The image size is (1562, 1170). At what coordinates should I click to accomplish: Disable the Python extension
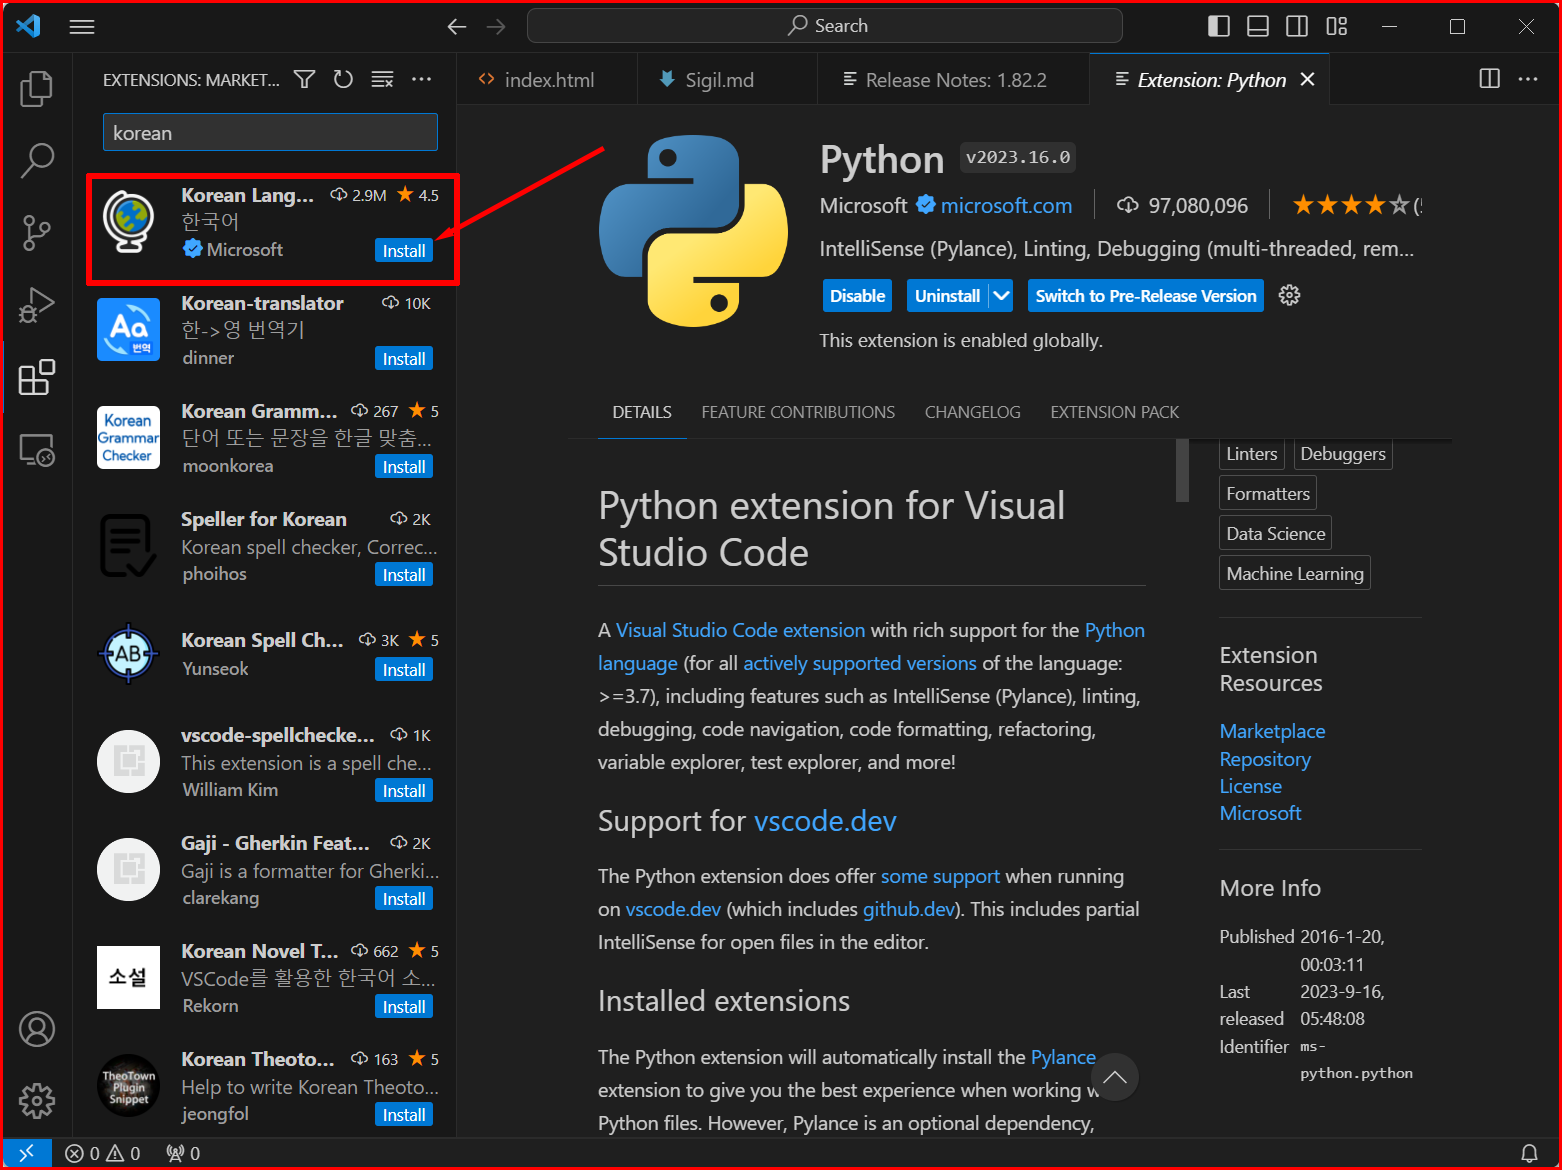point(857,295)
